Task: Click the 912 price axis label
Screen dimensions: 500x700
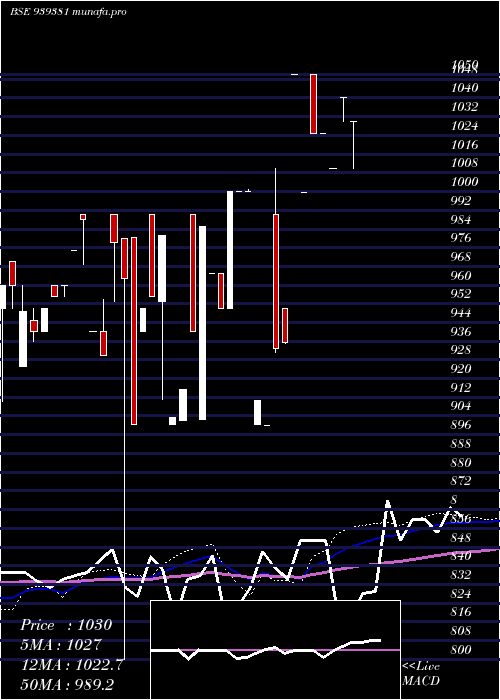Action: point(461,388)
